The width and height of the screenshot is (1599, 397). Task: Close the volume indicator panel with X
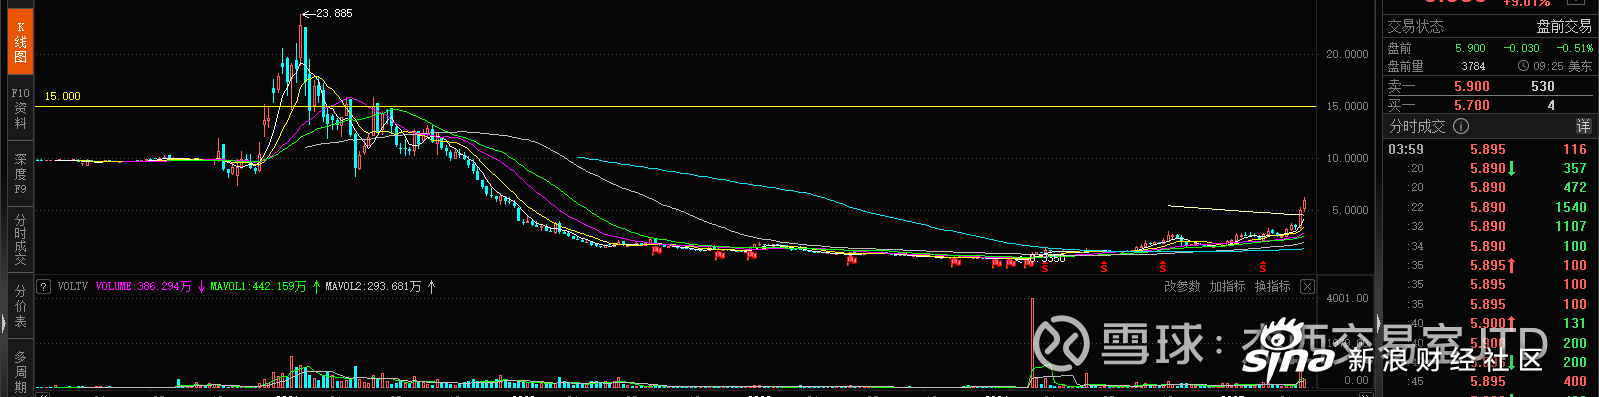(1307, 287)
